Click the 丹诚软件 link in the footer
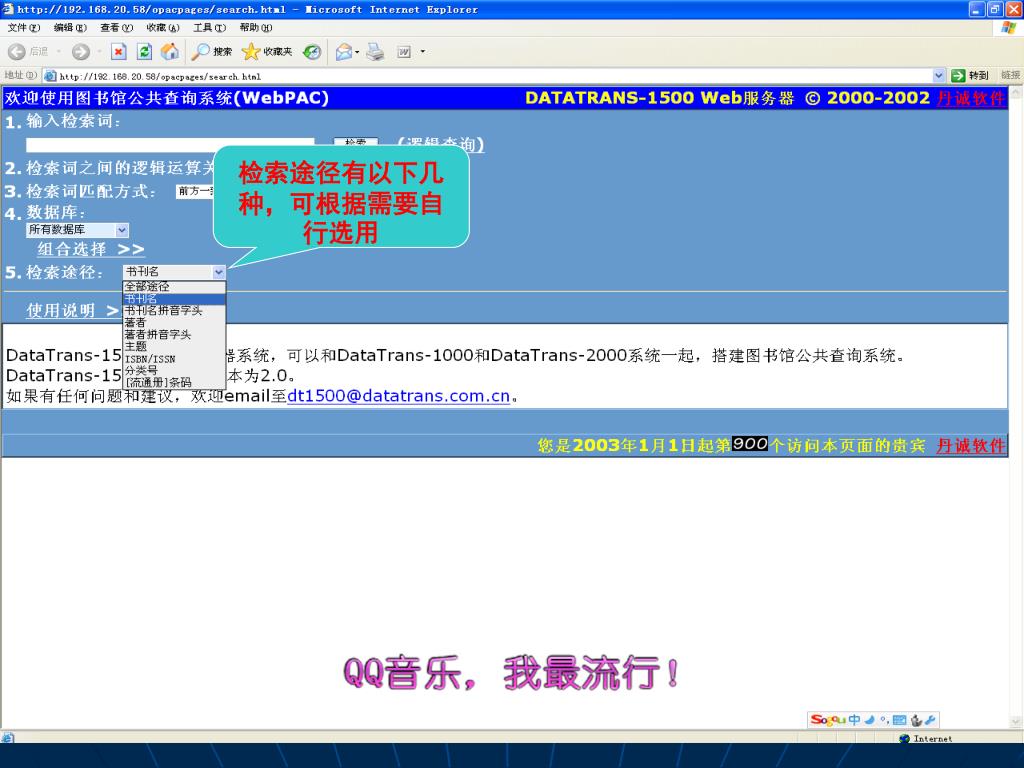Image resolution: width=1024 pixels, height=768 pixels. [971, 445]
